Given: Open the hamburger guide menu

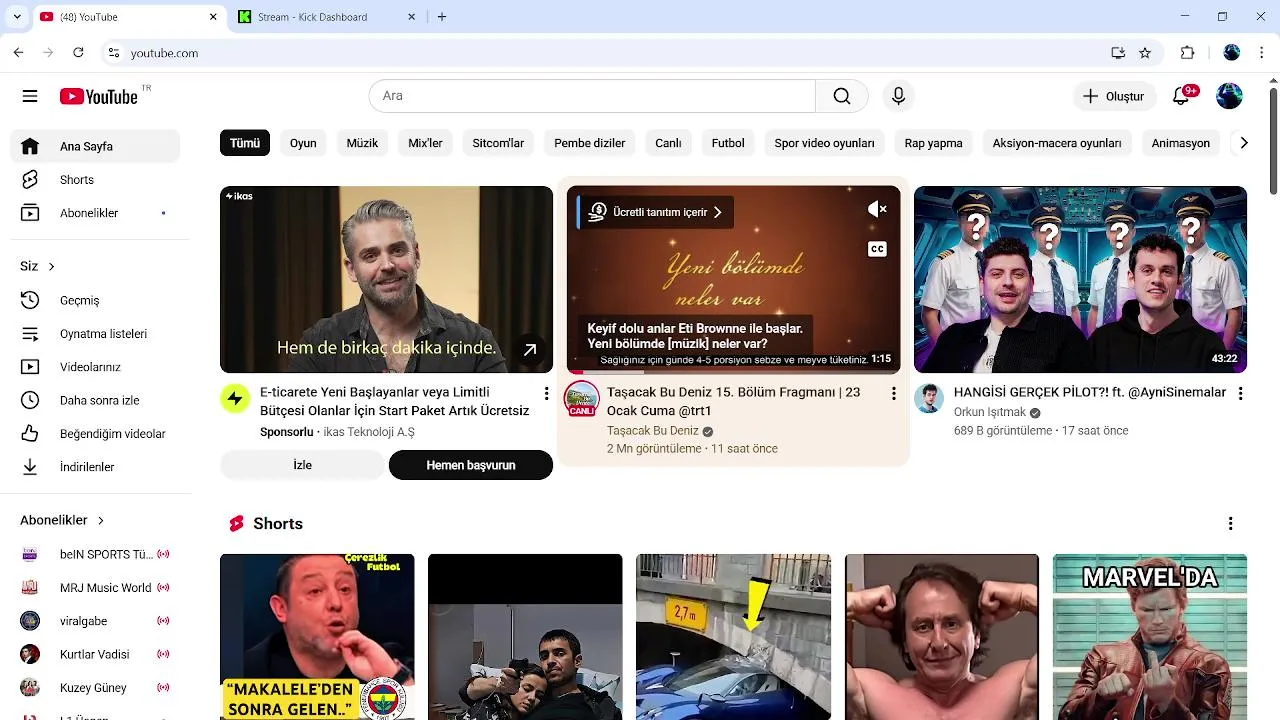Looking at the screenshot, I should tap(30, 96).
